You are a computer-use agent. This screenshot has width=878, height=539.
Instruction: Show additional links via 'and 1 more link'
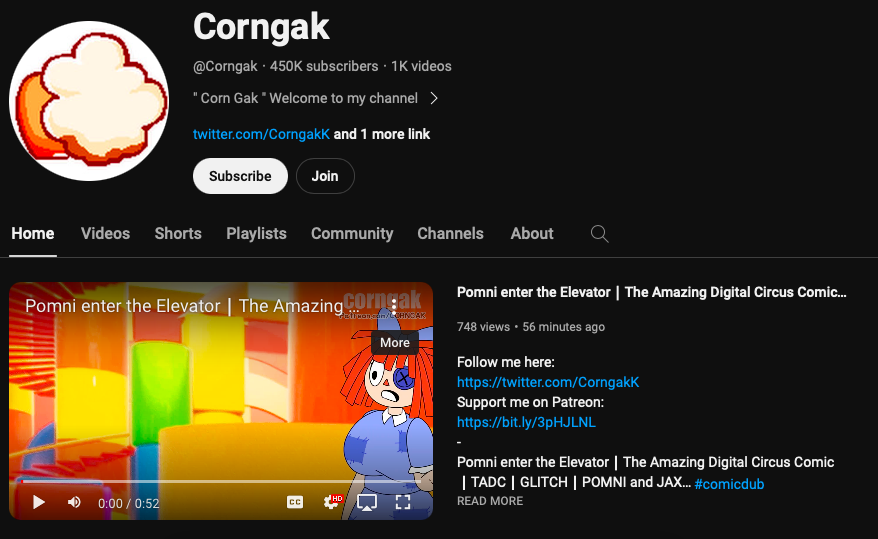click(382, 134)
